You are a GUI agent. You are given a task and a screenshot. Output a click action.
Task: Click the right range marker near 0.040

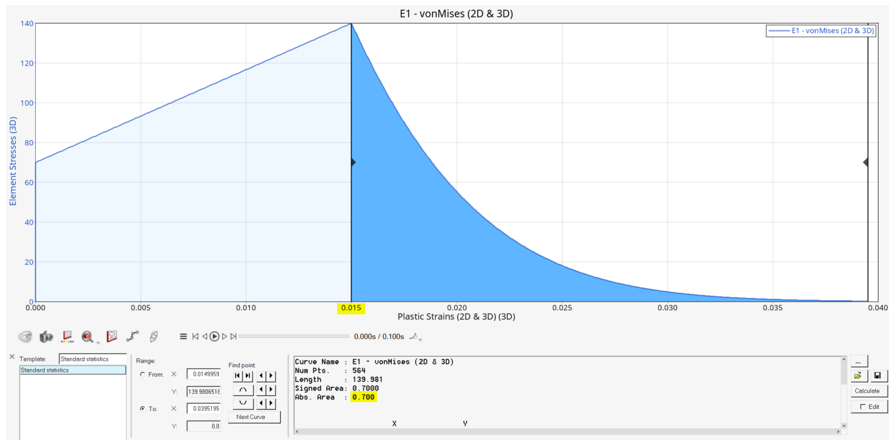(x=866, y=163)
